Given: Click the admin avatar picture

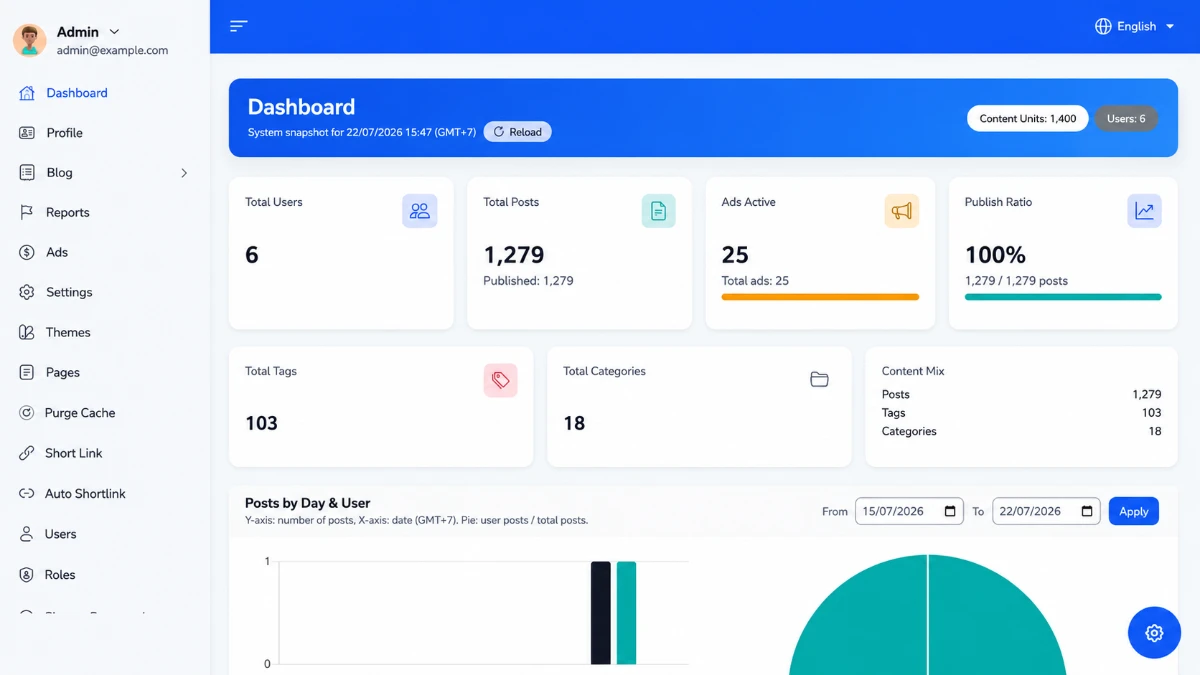Looking at the screenshot, I should 30,40.
